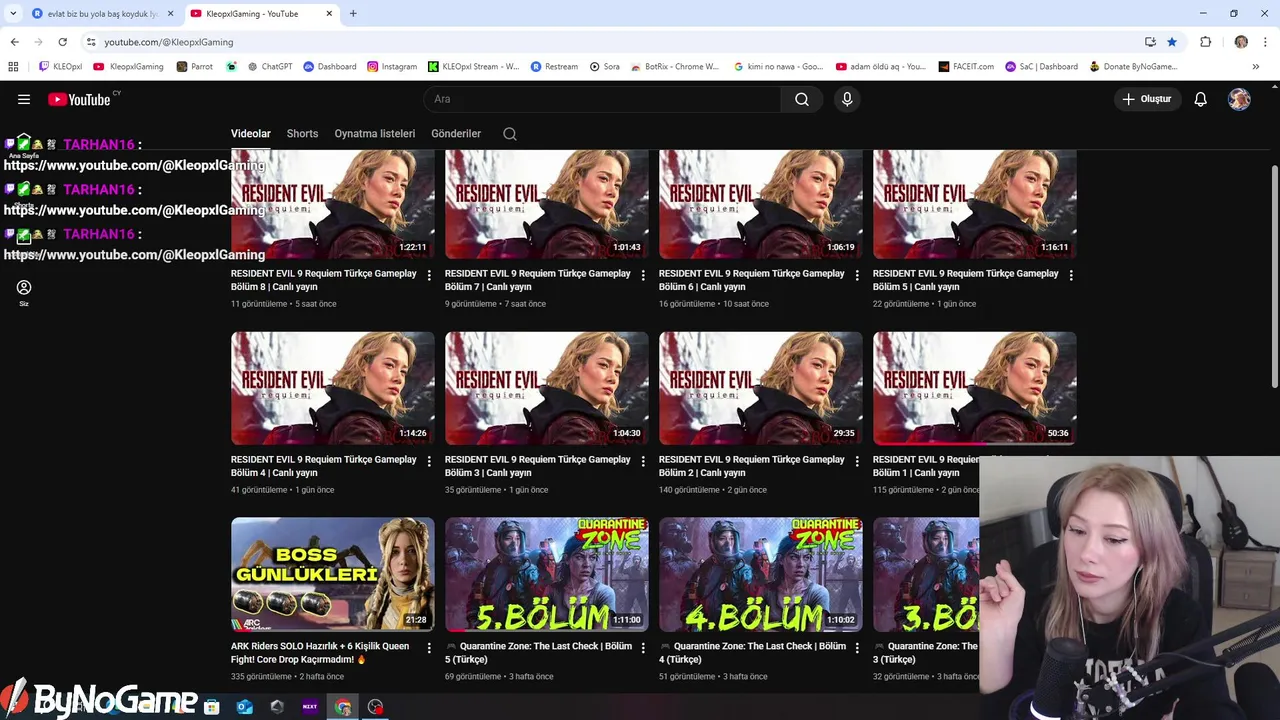Open options menu for Bölüm 6 video

pyautogui.click(x=857, y=275)
